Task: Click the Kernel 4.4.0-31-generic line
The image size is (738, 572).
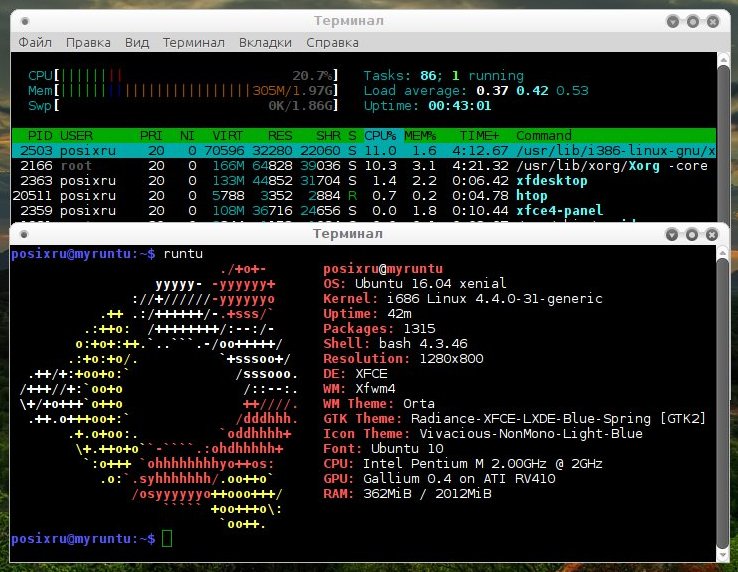Action: point(463,298)
